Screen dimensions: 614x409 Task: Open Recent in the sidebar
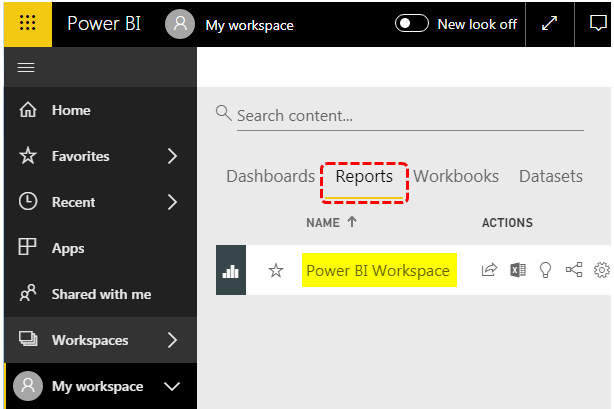(x=100, y=202)
